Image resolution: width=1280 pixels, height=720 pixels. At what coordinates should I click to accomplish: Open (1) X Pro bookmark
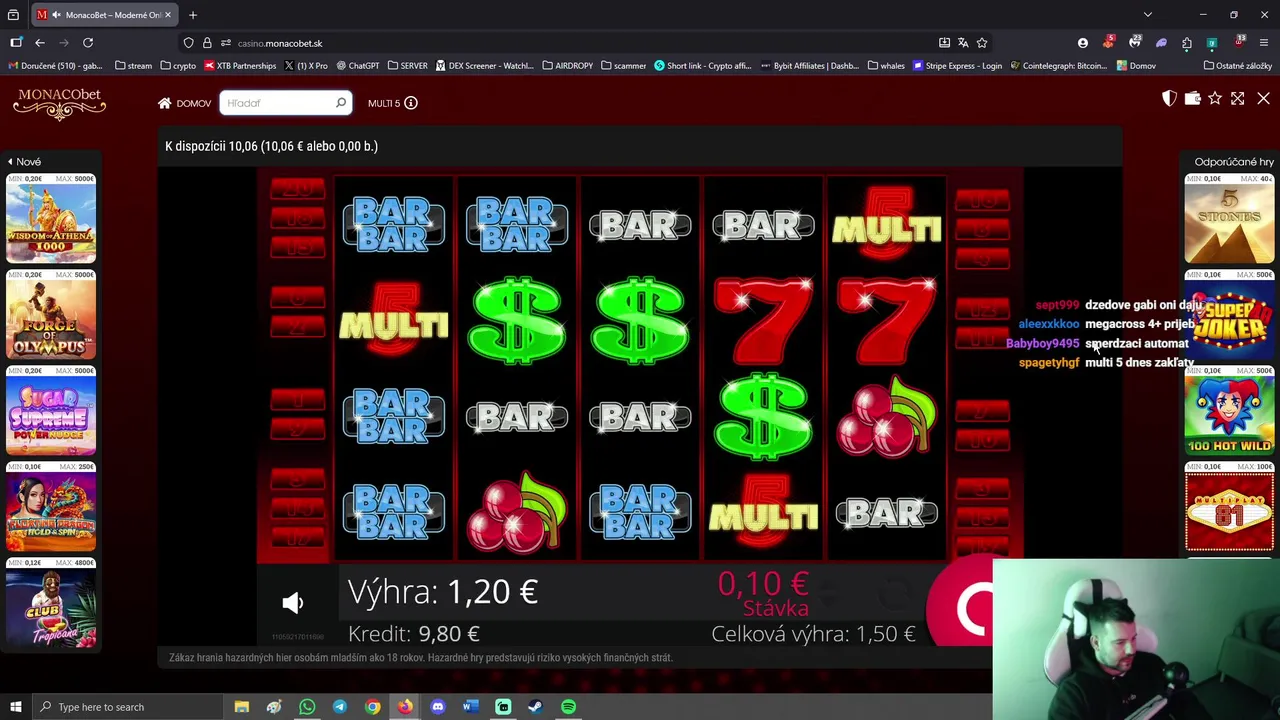click(x=306, y=66)
